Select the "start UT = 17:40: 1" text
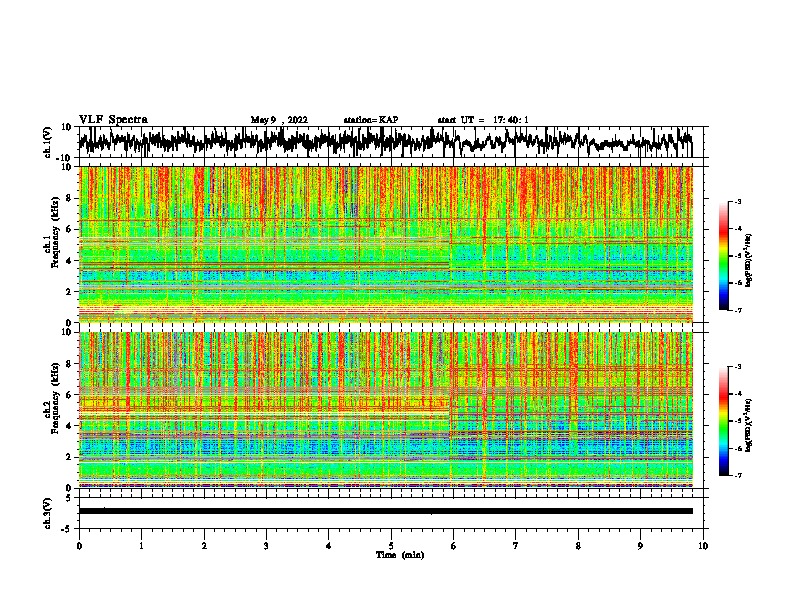 (483, 120)
